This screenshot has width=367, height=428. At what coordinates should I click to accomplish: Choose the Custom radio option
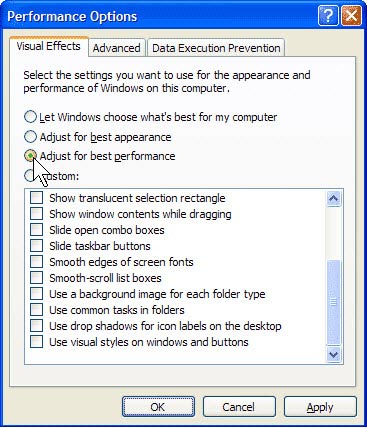click(30, 175)
